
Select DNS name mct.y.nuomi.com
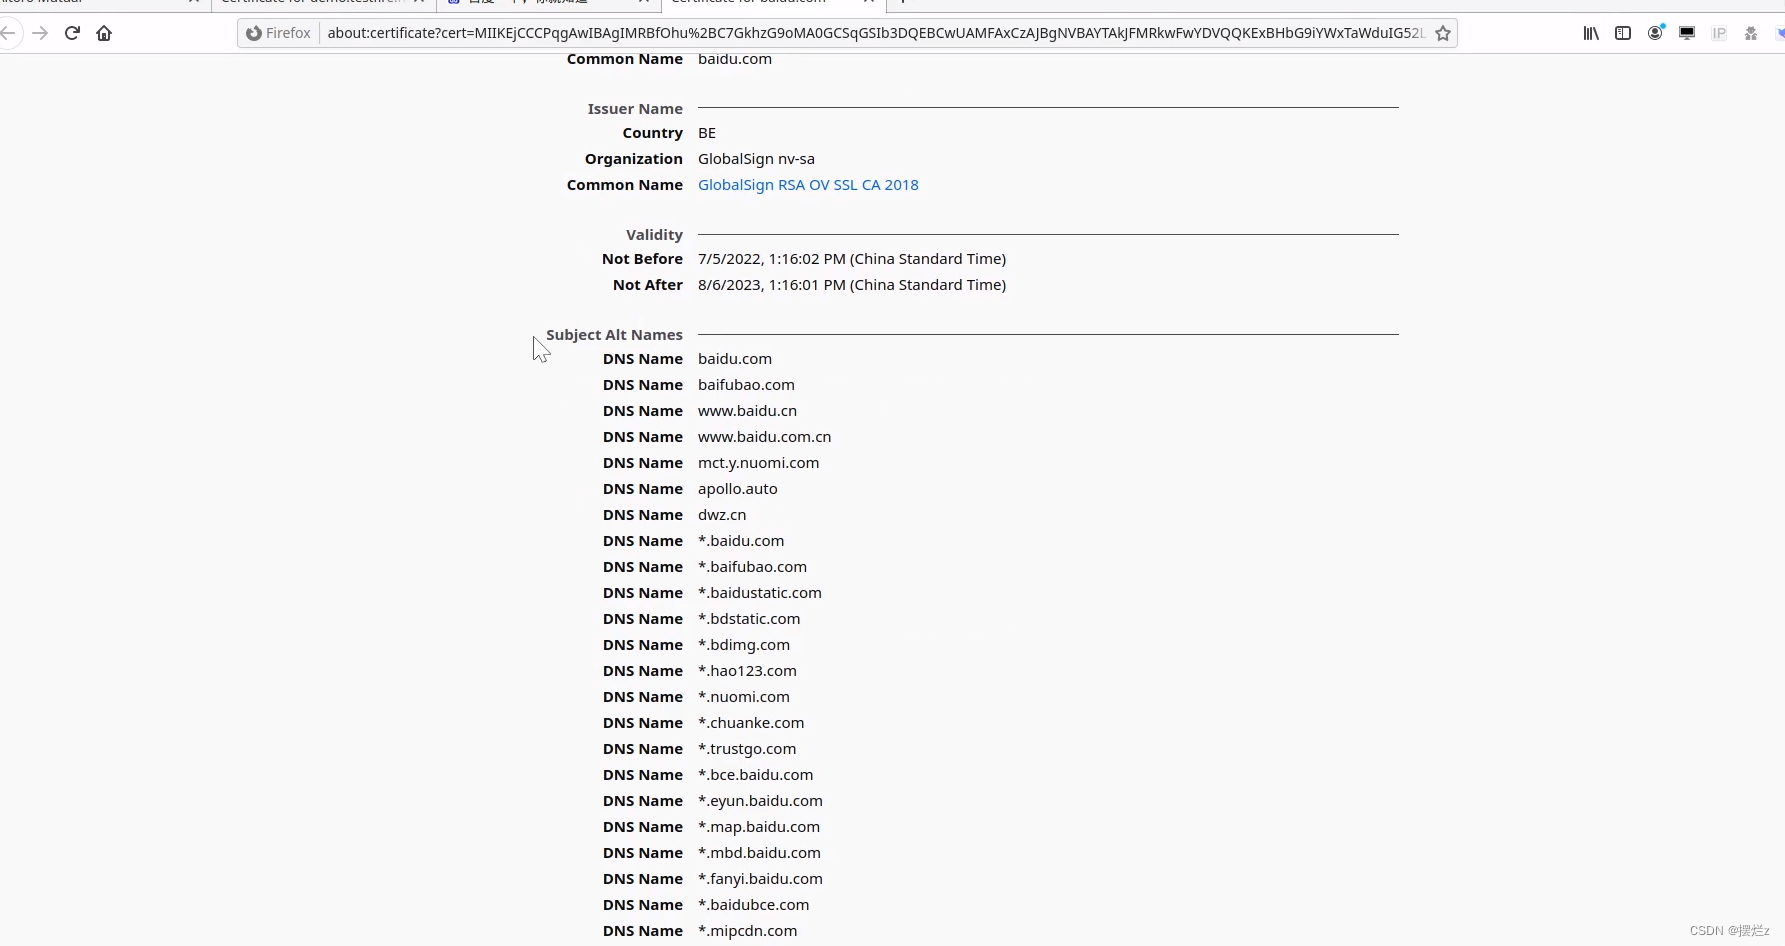[x=758, y=463]
